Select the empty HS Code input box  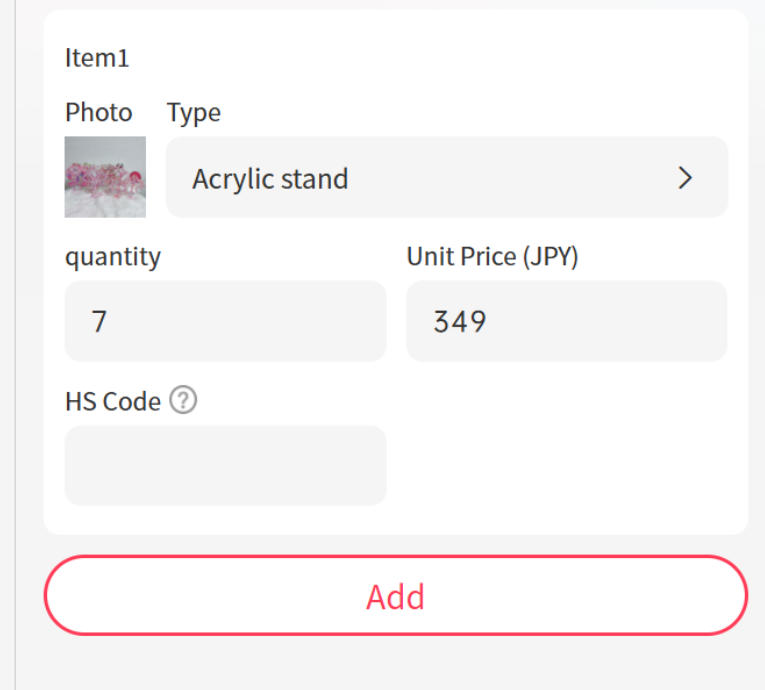(225, 465)
